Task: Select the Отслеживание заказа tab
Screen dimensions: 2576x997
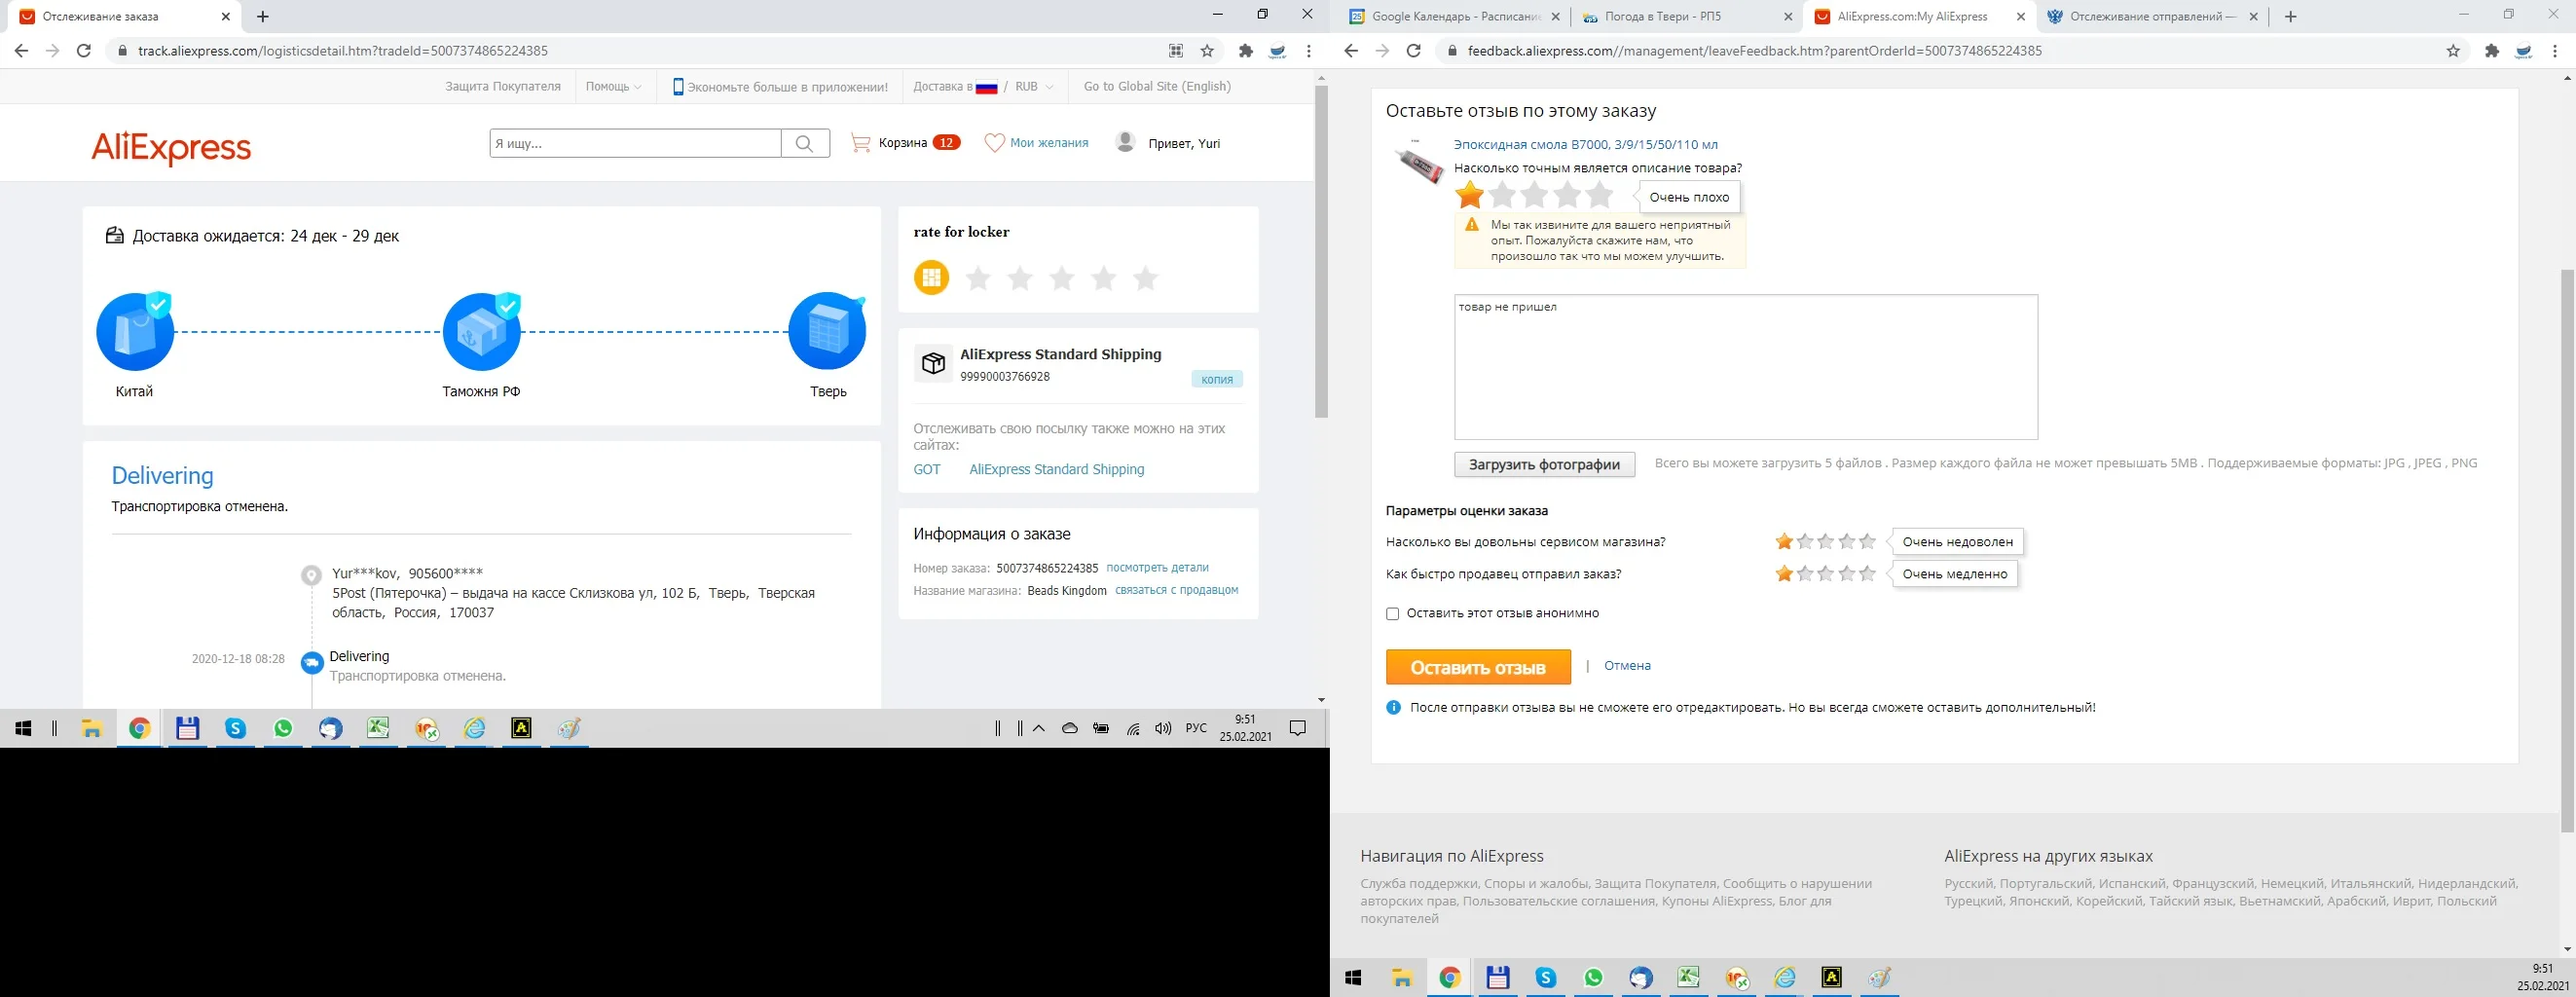Action: [x=126, y=17]
